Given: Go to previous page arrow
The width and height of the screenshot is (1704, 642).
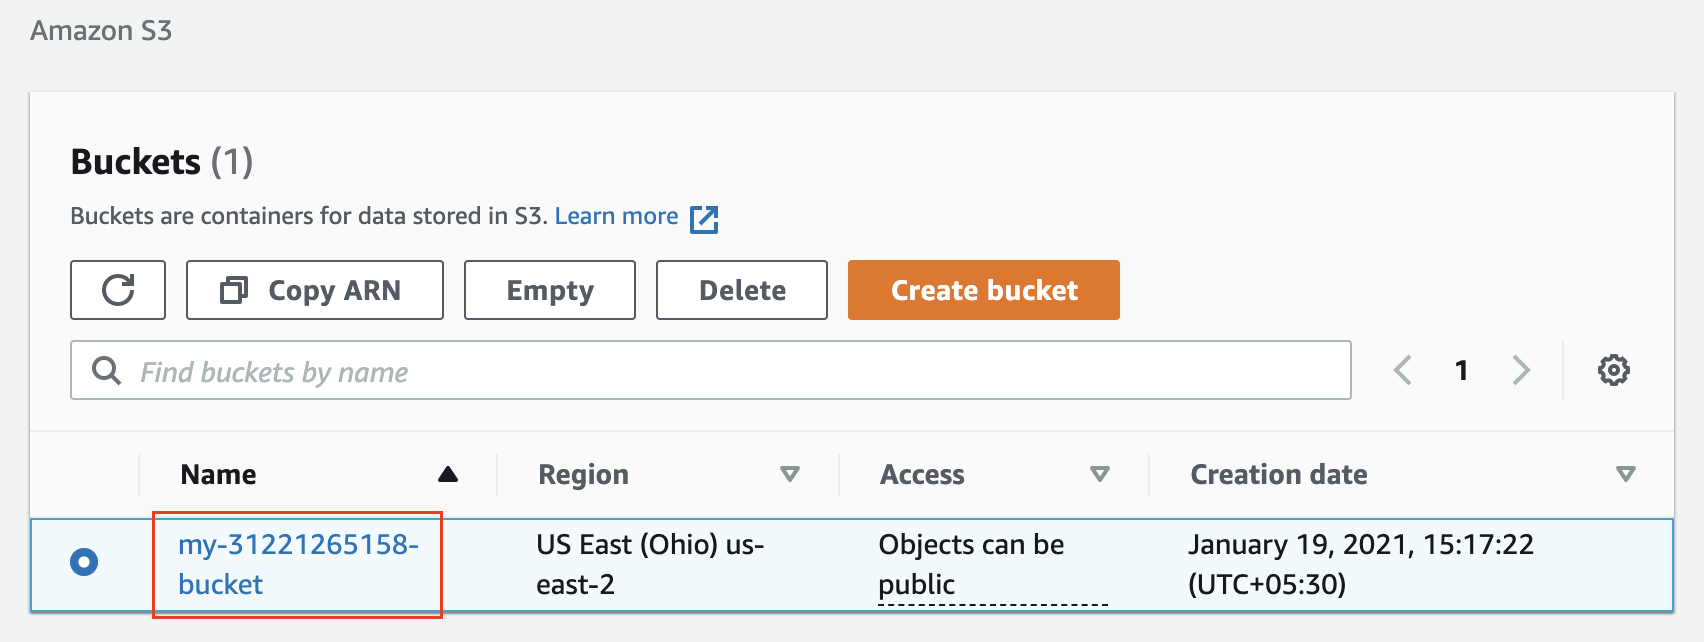Looking at the screenshot, I should (x=1403, y=370).
